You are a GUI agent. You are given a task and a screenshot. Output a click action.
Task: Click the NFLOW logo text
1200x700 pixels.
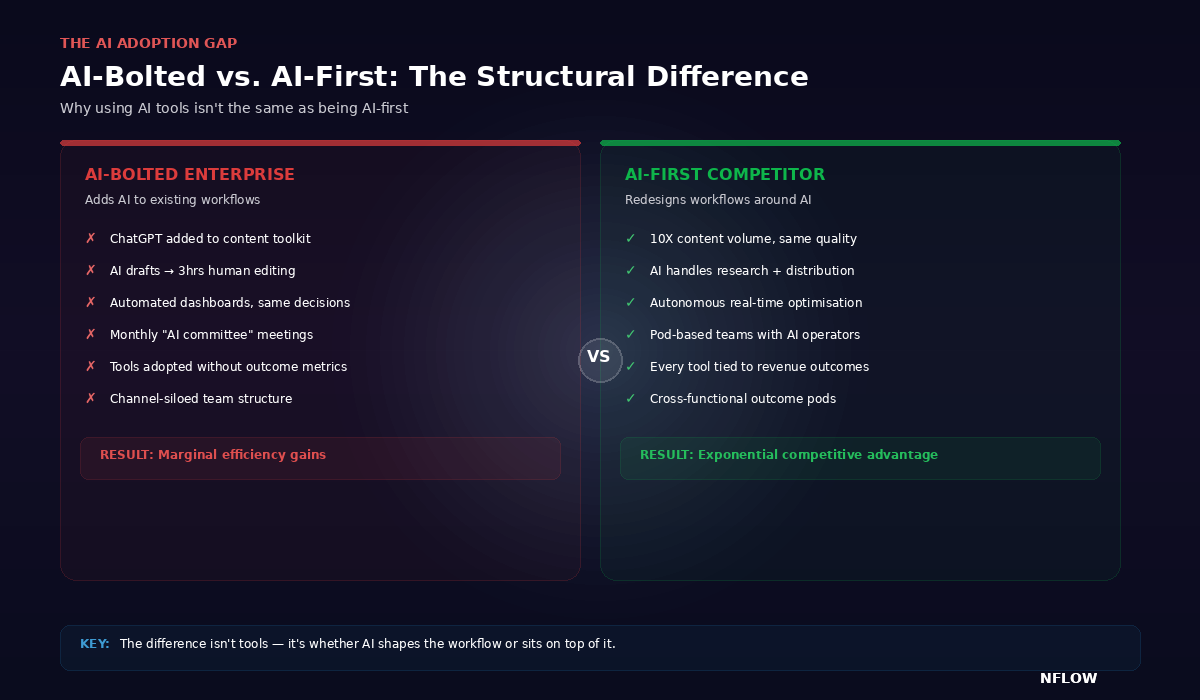pyautogui.click(x=1068, y=679)
